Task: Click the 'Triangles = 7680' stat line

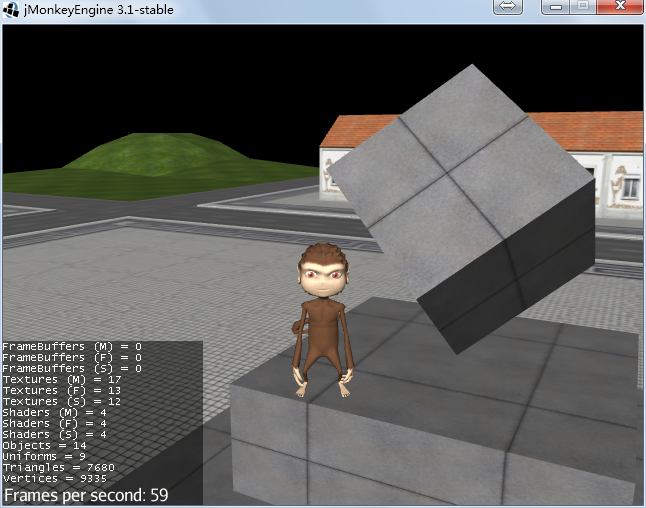Action: tap(59, 467)
